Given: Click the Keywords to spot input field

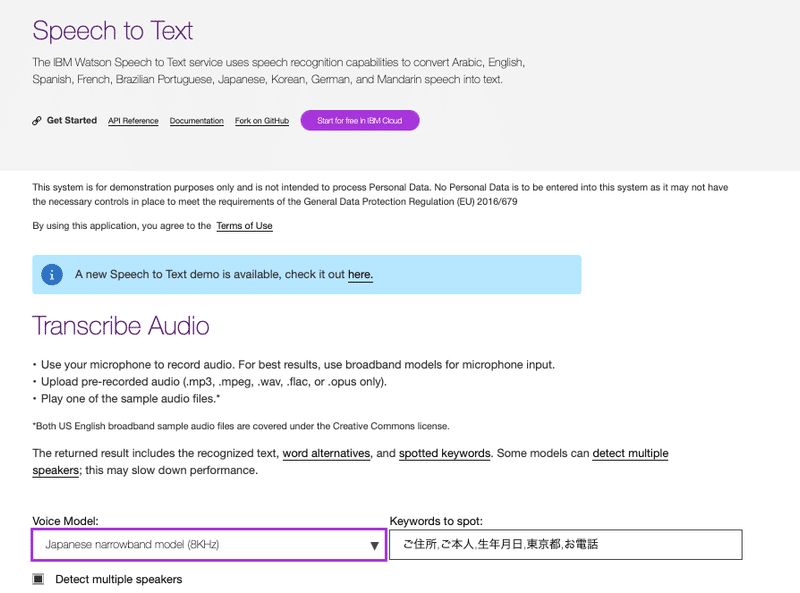Looking at the screenshot, I should coord(566,545).
